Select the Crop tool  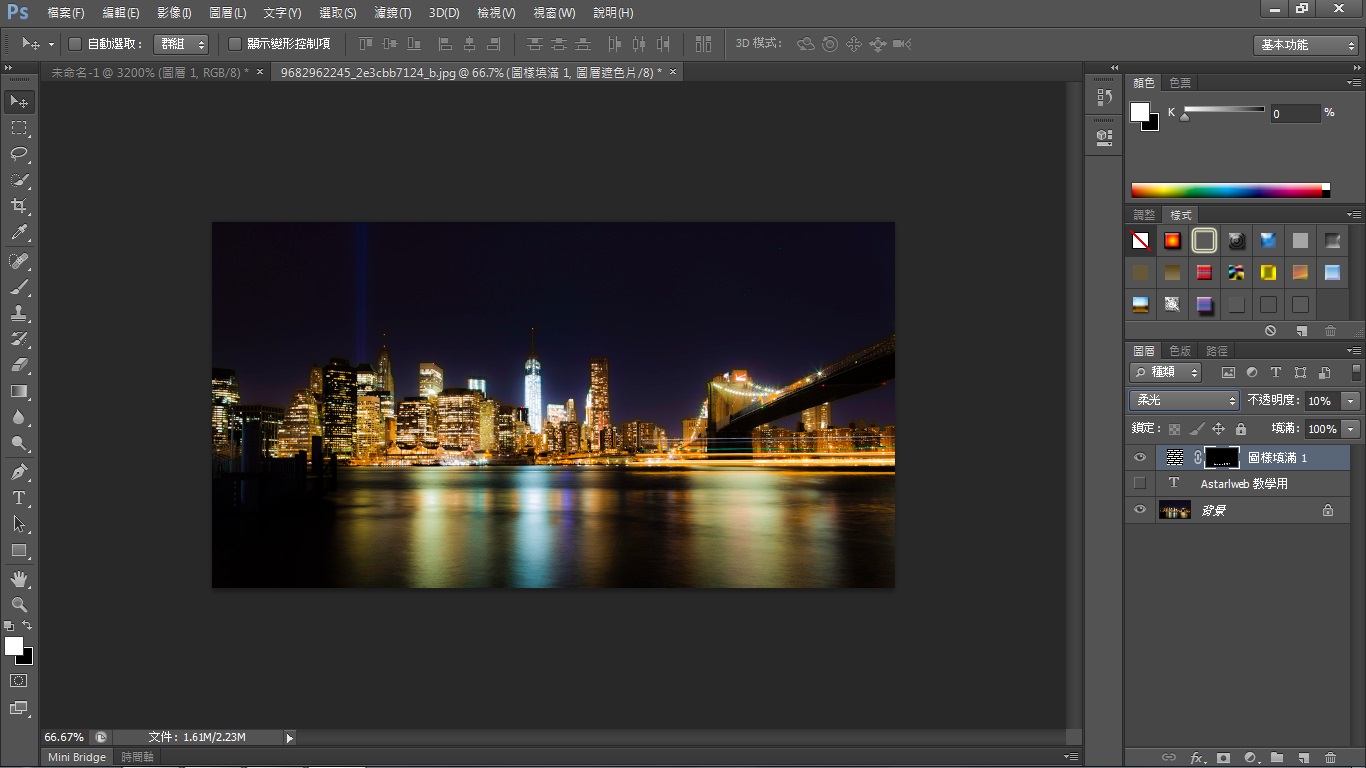[x=19, y=206]
